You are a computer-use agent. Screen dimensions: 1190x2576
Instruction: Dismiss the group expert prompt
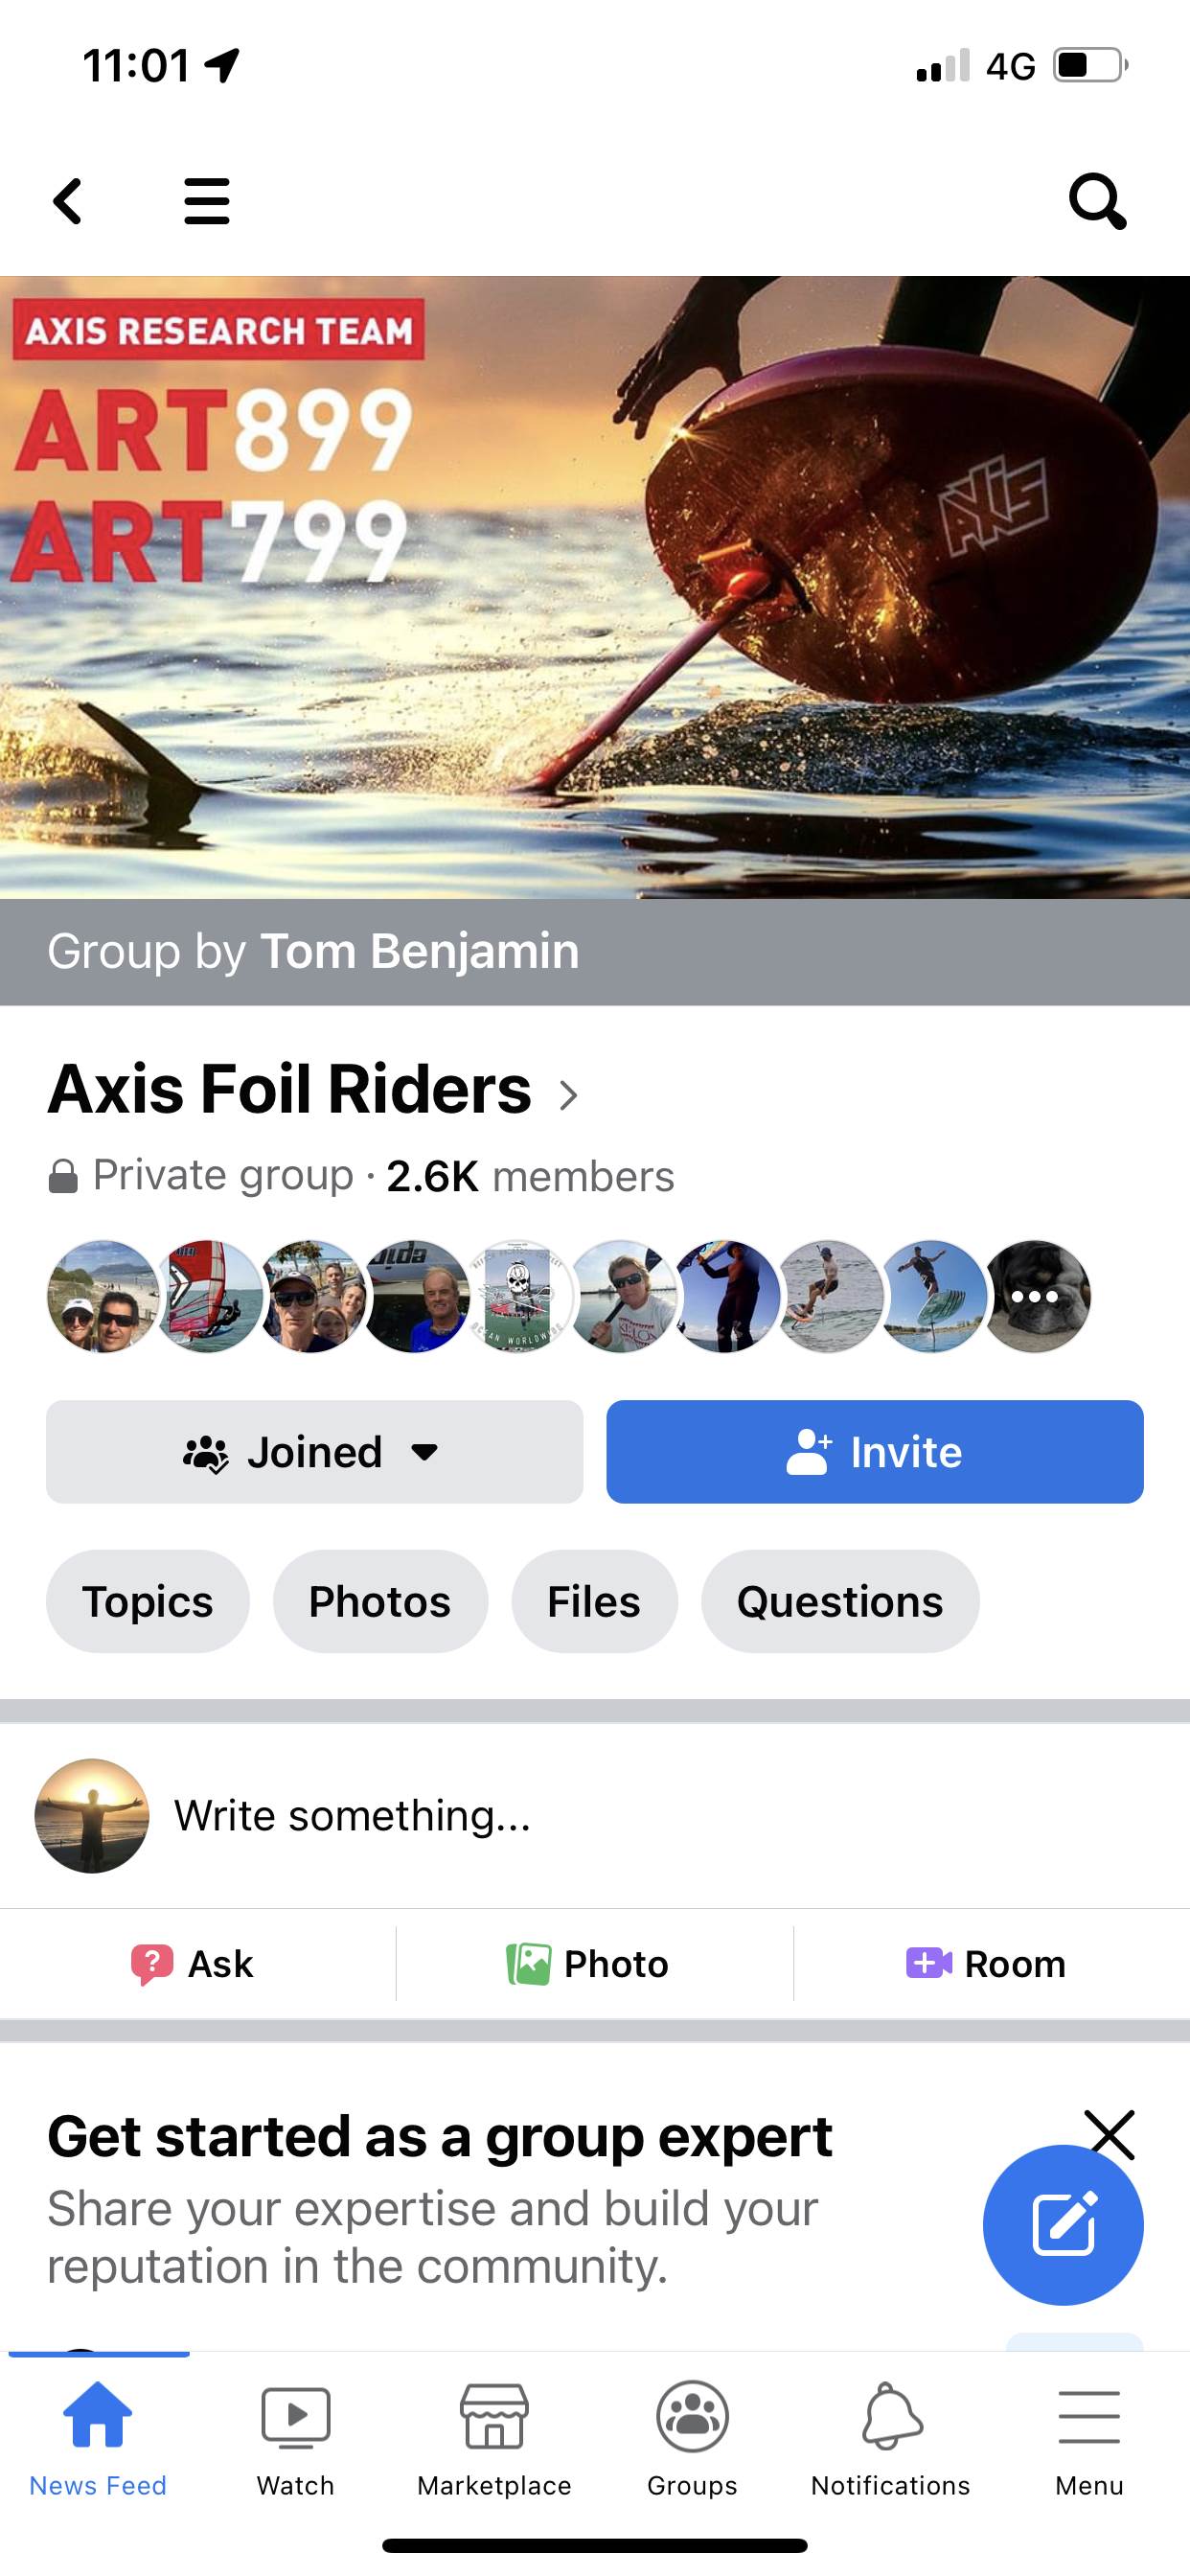tap(1110, 2133)
